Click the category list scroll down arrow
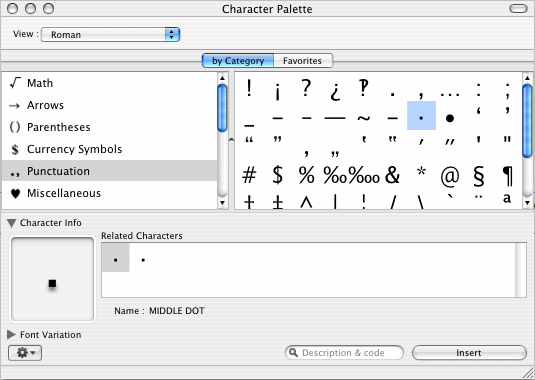Image resolution: width=535 pixels, height=380 pixels. (x=222, y=203)
